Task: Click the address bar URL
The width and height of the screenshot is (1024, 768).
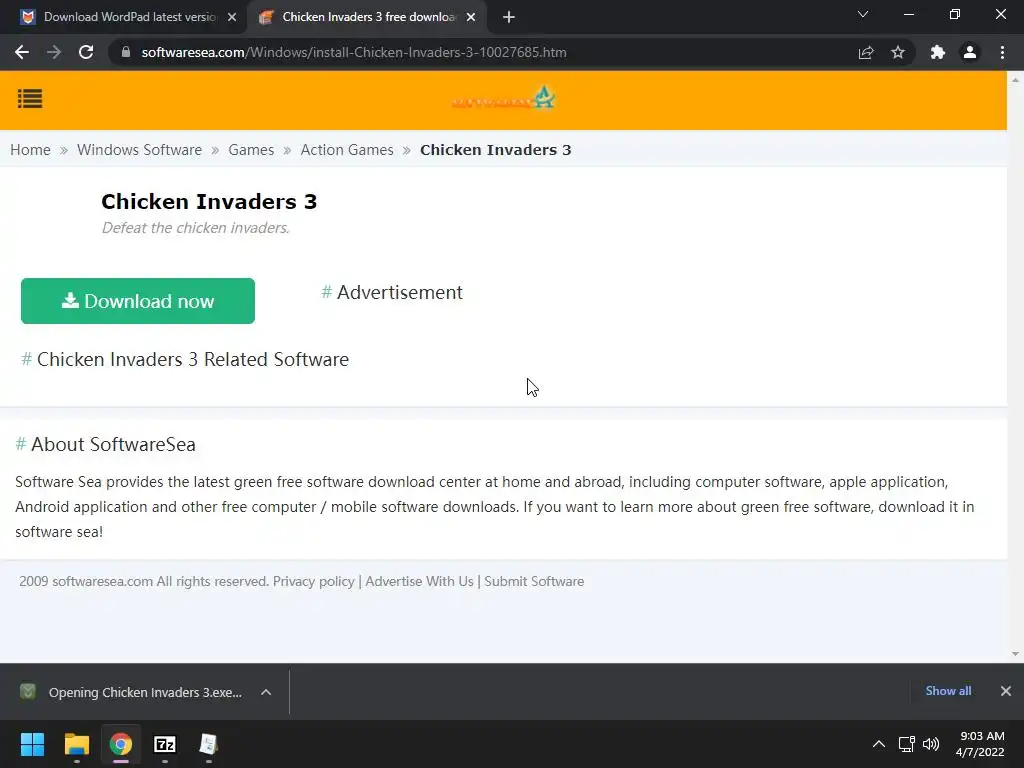Action: 354,52
